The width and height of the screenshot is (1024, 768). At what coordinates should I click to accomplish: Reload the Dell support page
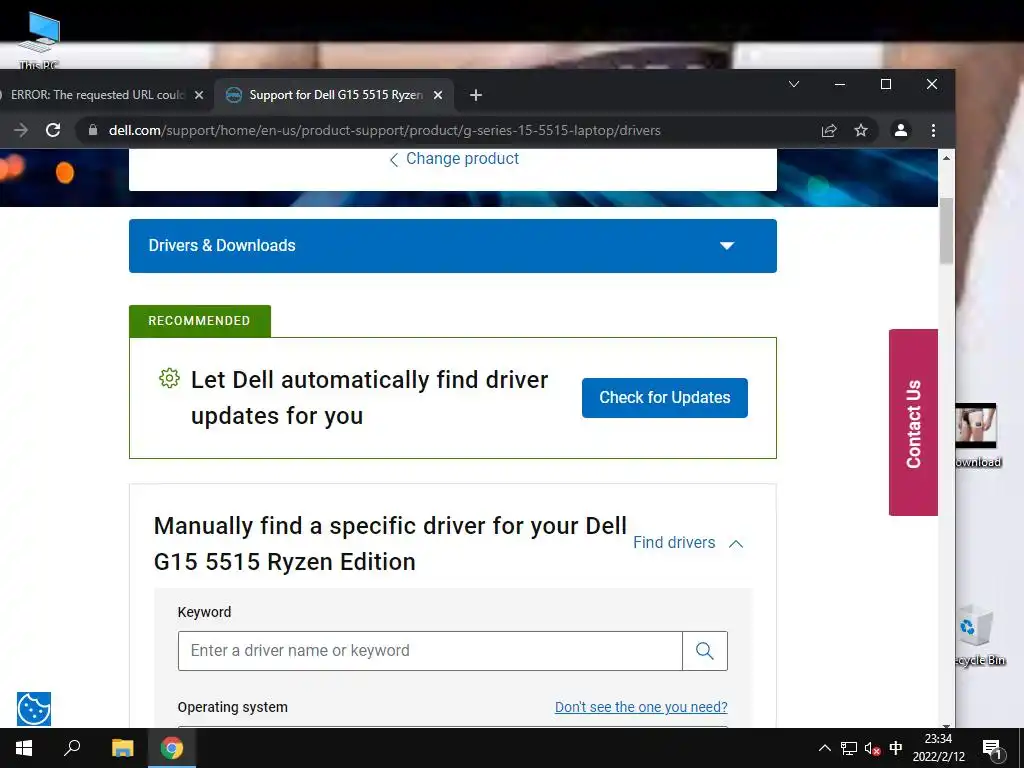point(53,130)
